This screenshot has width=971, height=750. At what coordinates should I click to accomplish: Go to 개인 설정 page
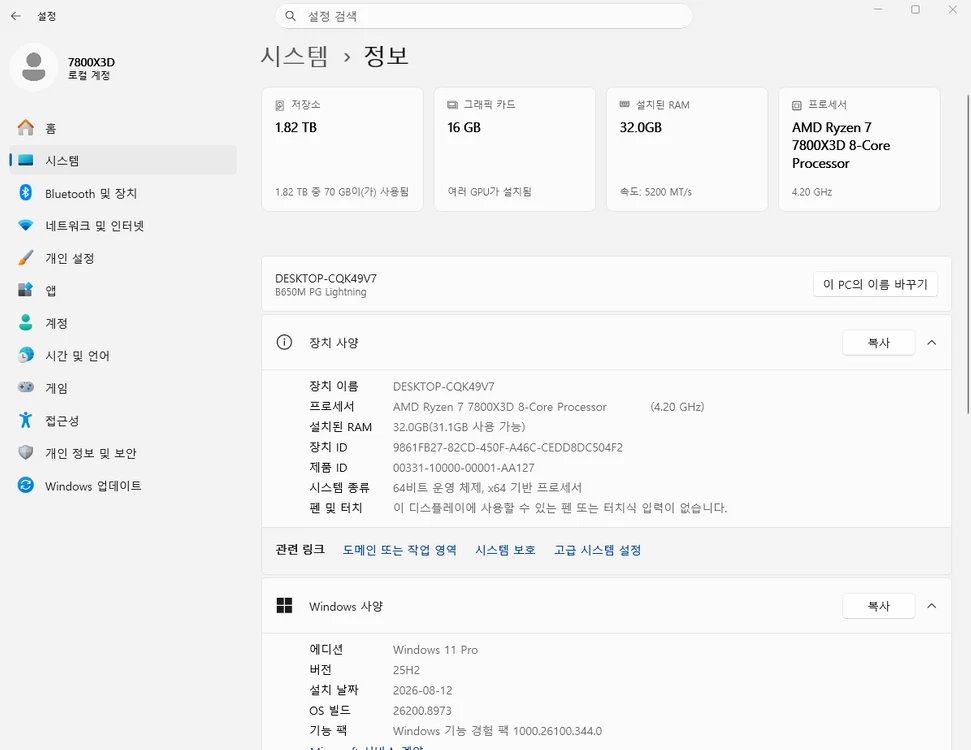click(123, 258)
